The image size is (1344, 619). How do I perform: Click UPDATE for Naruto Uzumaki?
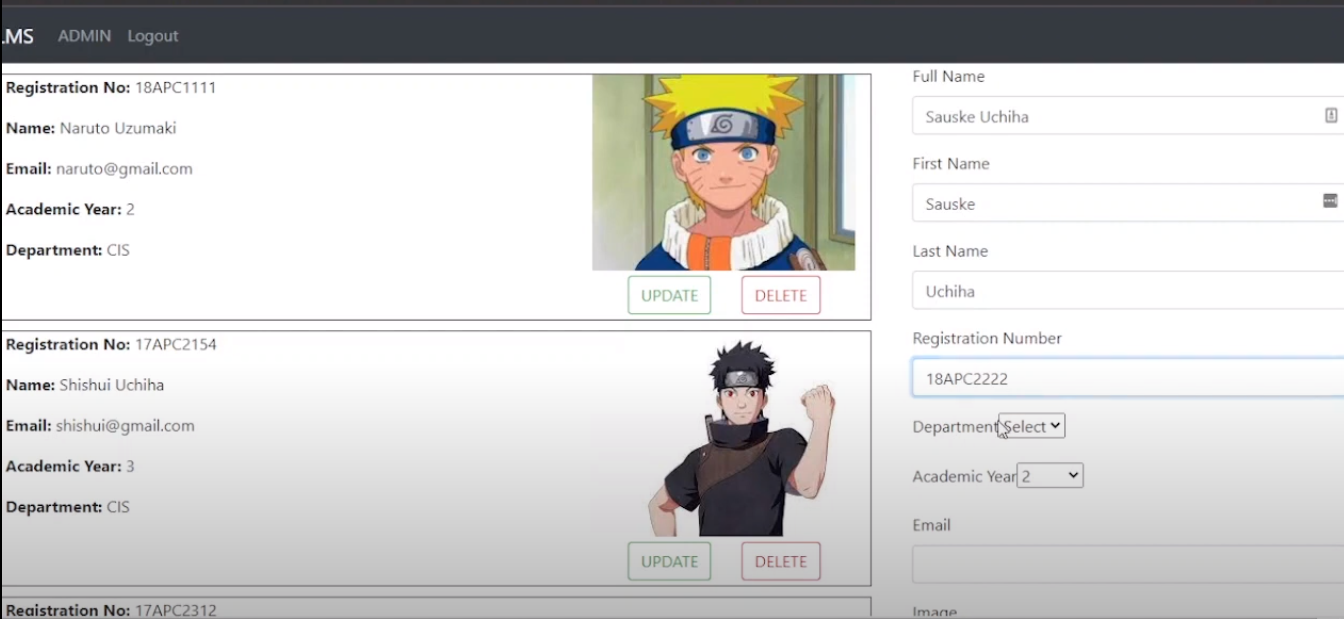point(669,295)
